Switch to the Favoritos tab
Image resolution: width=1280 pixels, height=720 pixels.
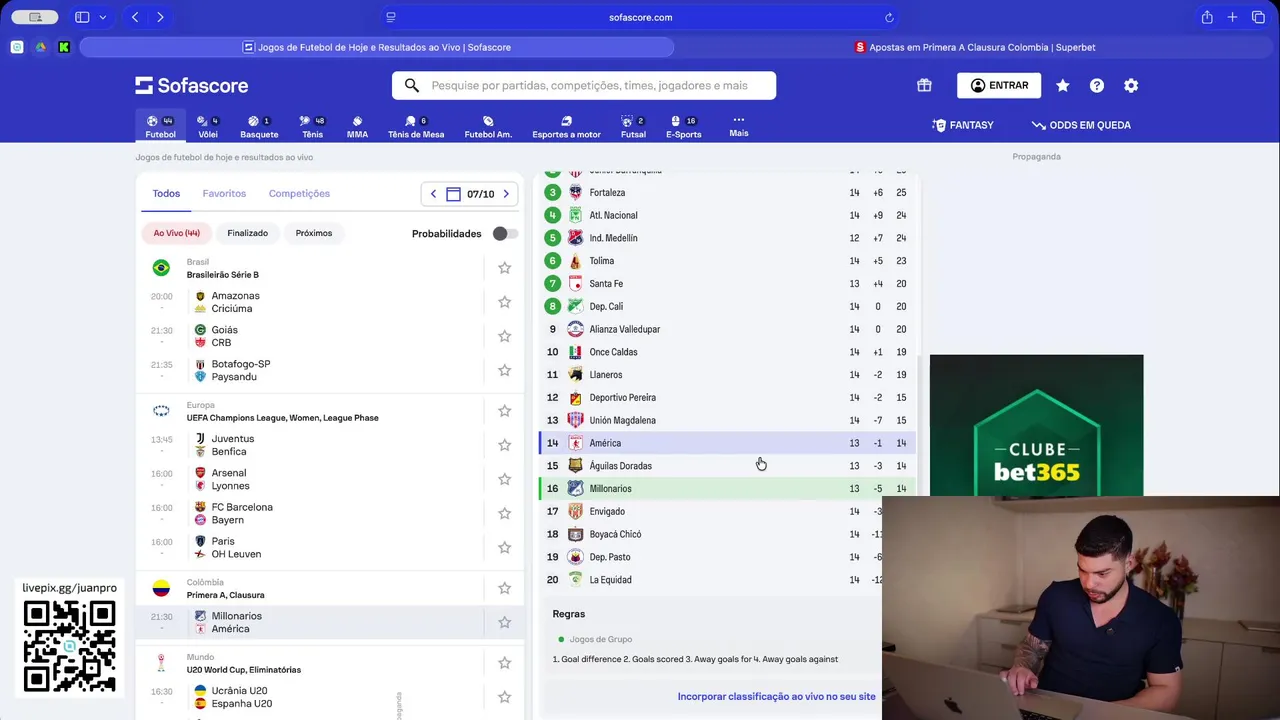pos(224,194)
